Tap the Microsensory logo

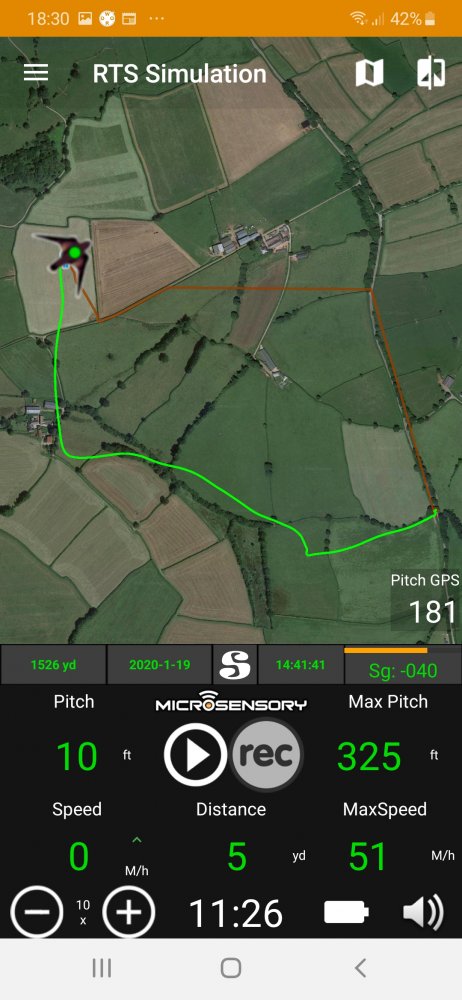click(231, 702)
